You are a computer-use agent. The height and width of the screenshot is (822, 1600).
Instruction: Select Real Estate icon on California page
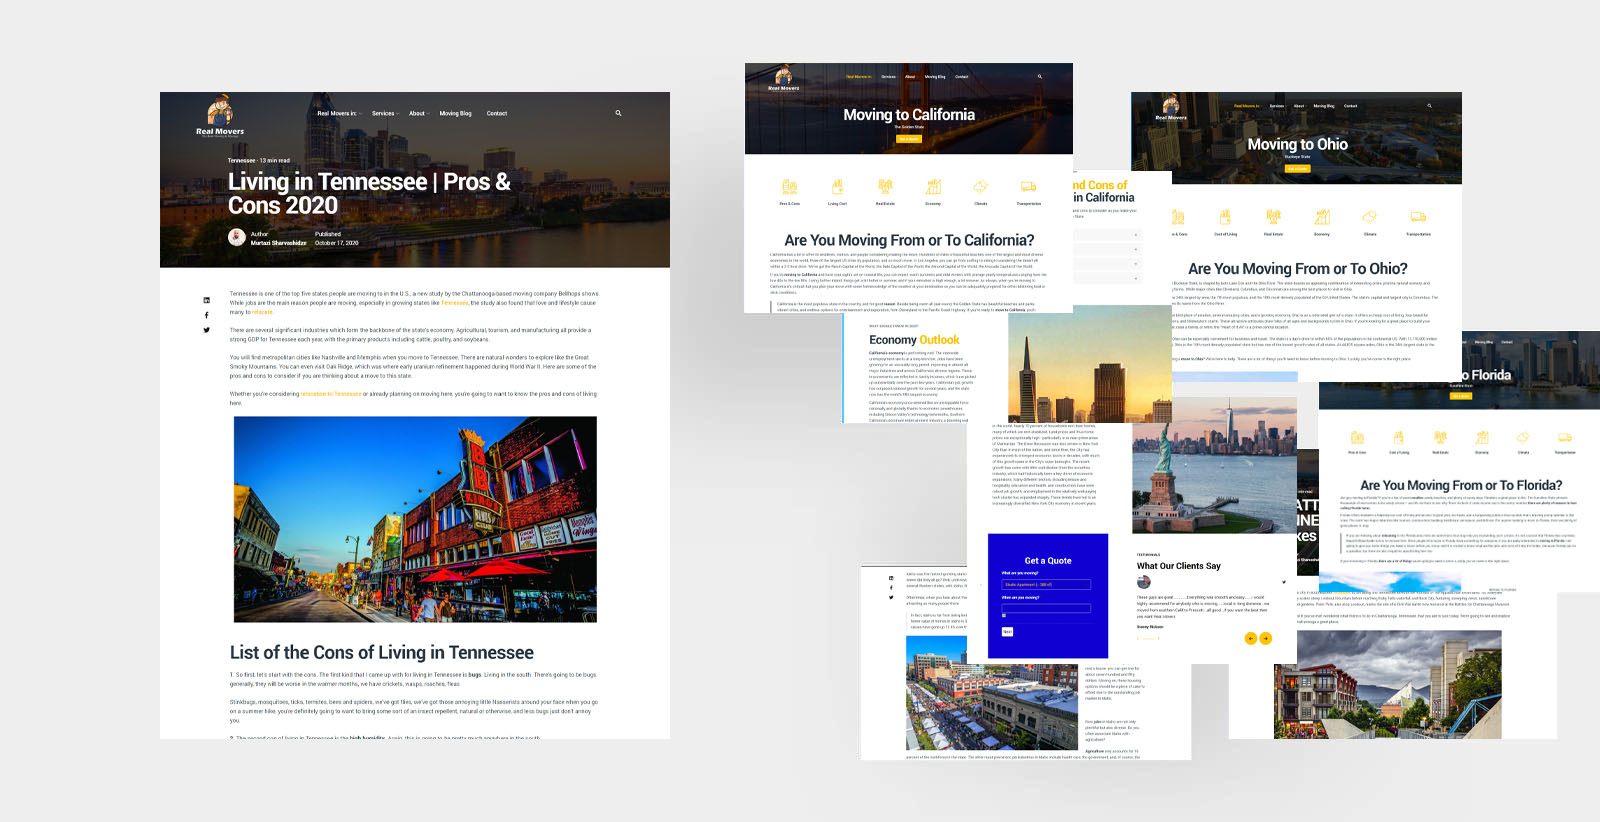coord(885,187)
